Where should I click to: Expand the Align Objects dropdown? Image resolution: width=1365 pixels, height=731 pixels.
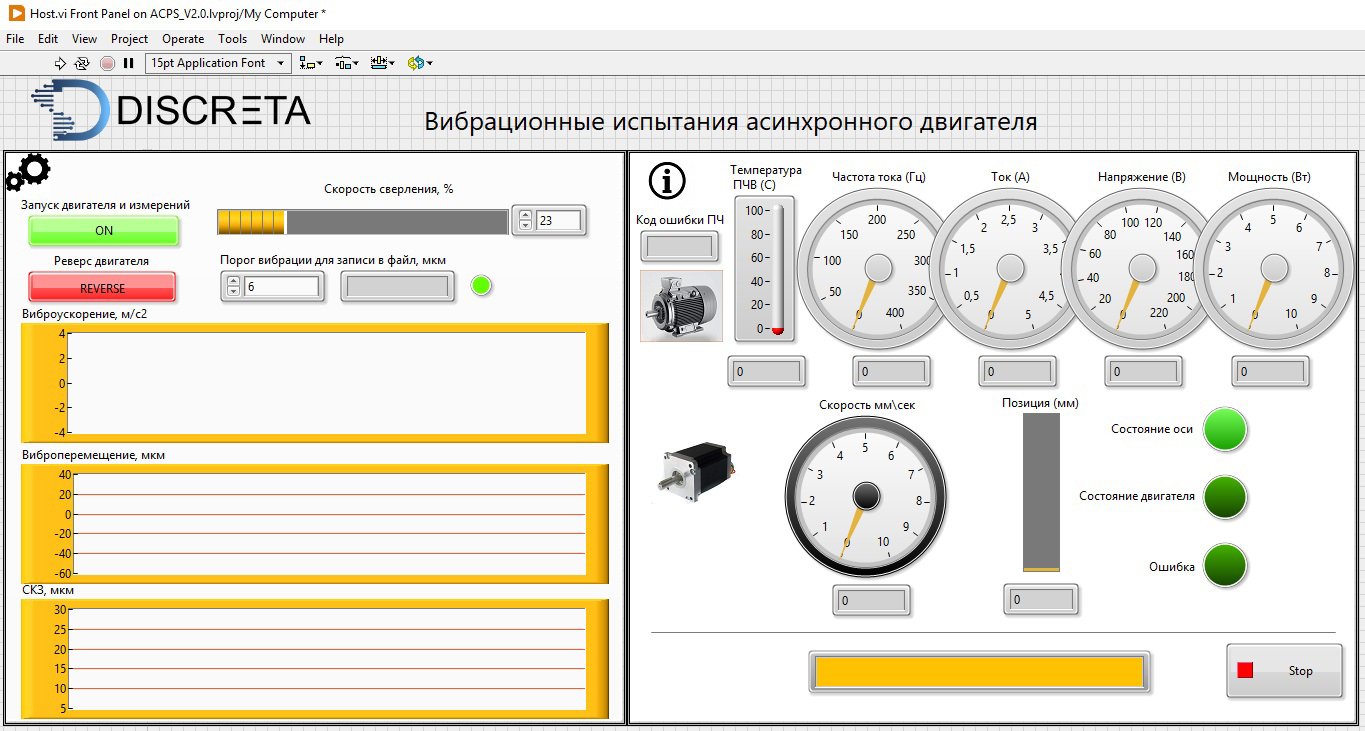310,63
